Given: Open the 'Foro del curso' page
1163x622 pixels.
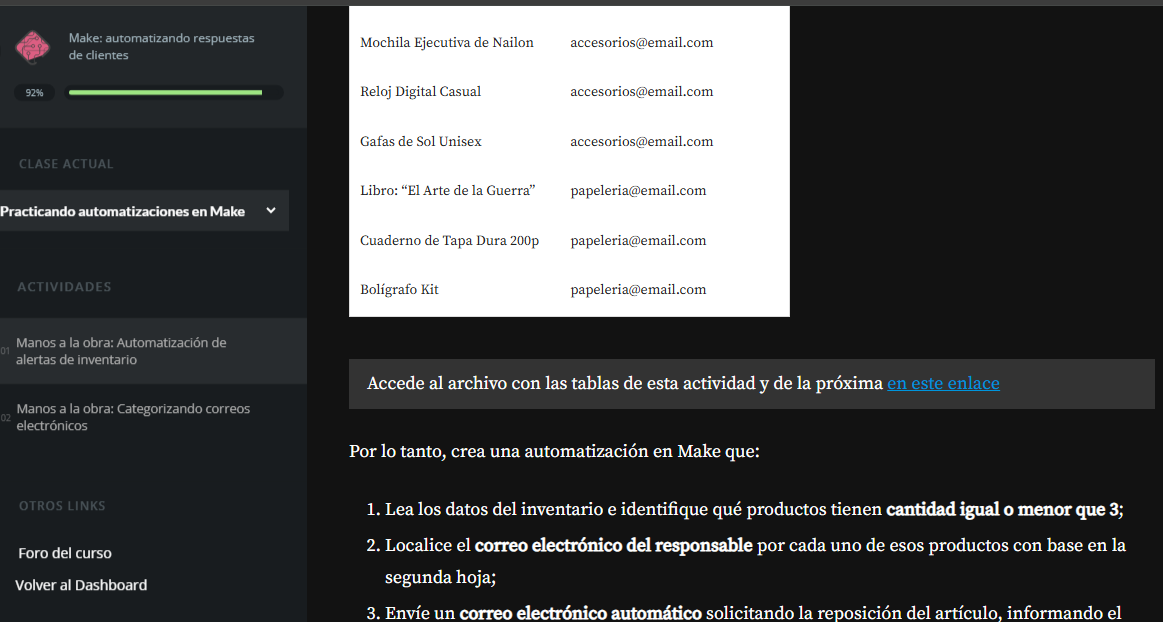Looking at the screenshot, I should [x=65, y=553].
